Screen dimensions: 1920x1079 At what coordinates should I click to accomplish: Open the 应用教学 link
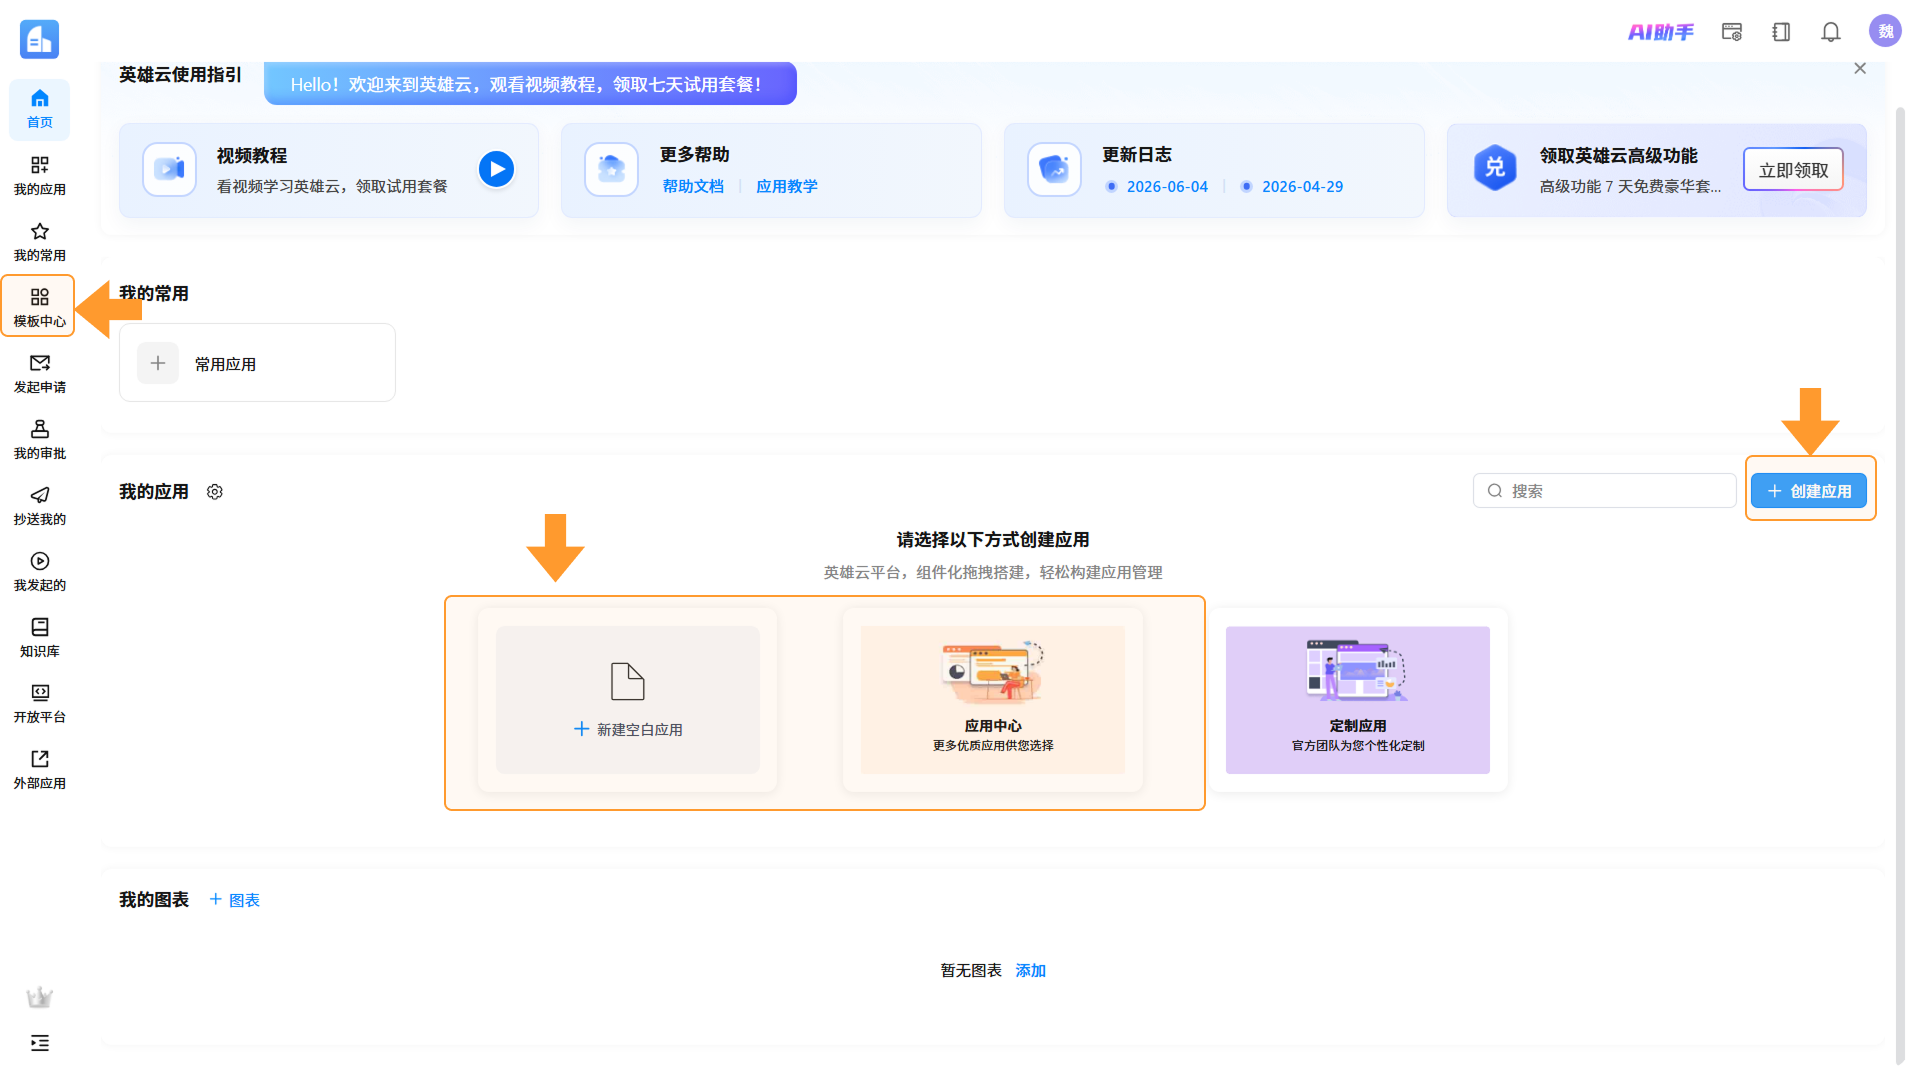pyautogui.click(x=787, y=186)
